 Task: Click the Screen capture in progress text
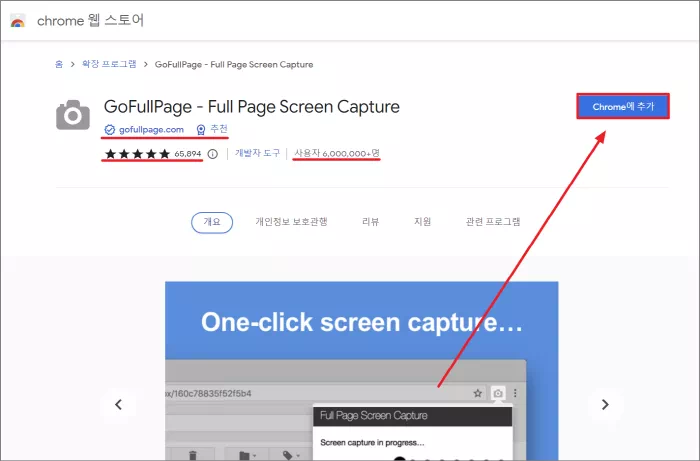coord(372,443)
